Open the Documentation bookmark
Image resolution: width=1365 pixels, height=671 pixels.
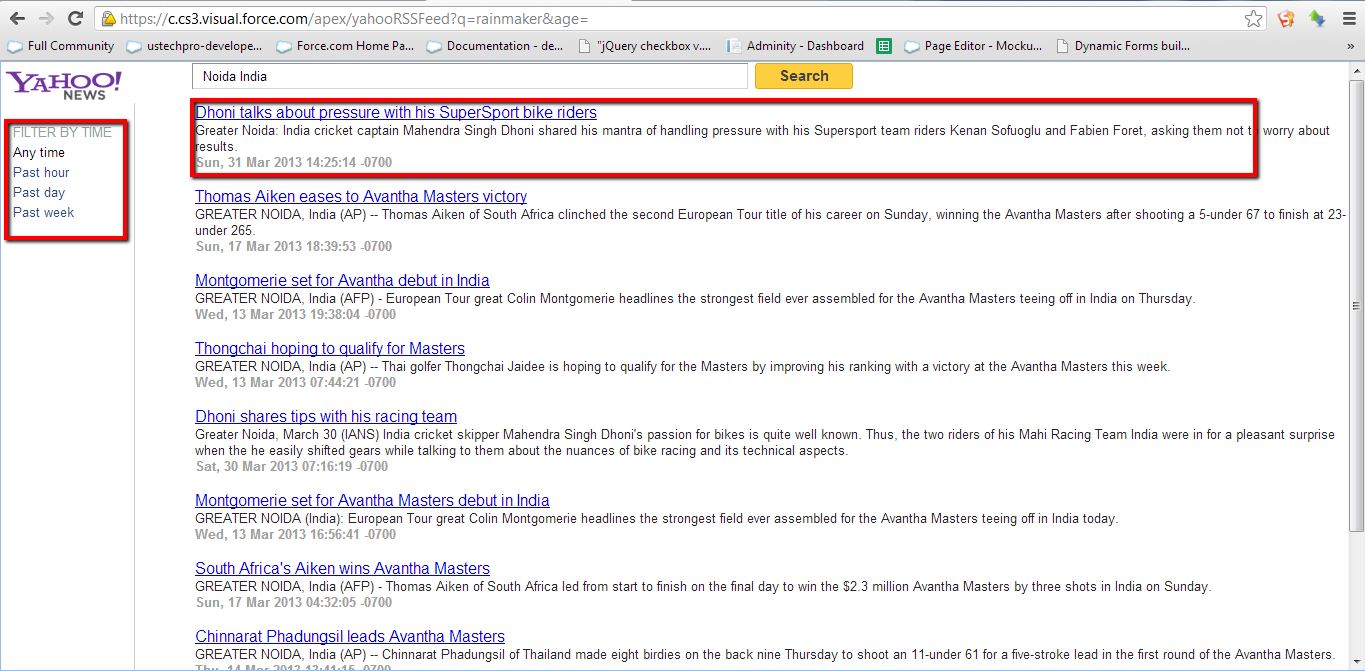tap(495, 46)
